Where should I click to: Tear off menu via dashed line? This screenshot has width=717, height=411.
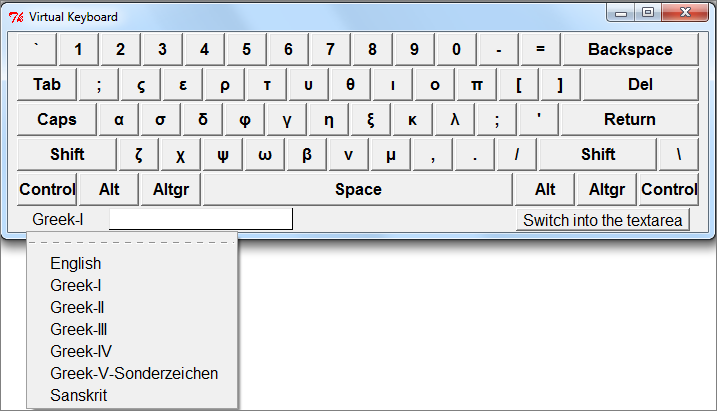(x=132, y=242)
